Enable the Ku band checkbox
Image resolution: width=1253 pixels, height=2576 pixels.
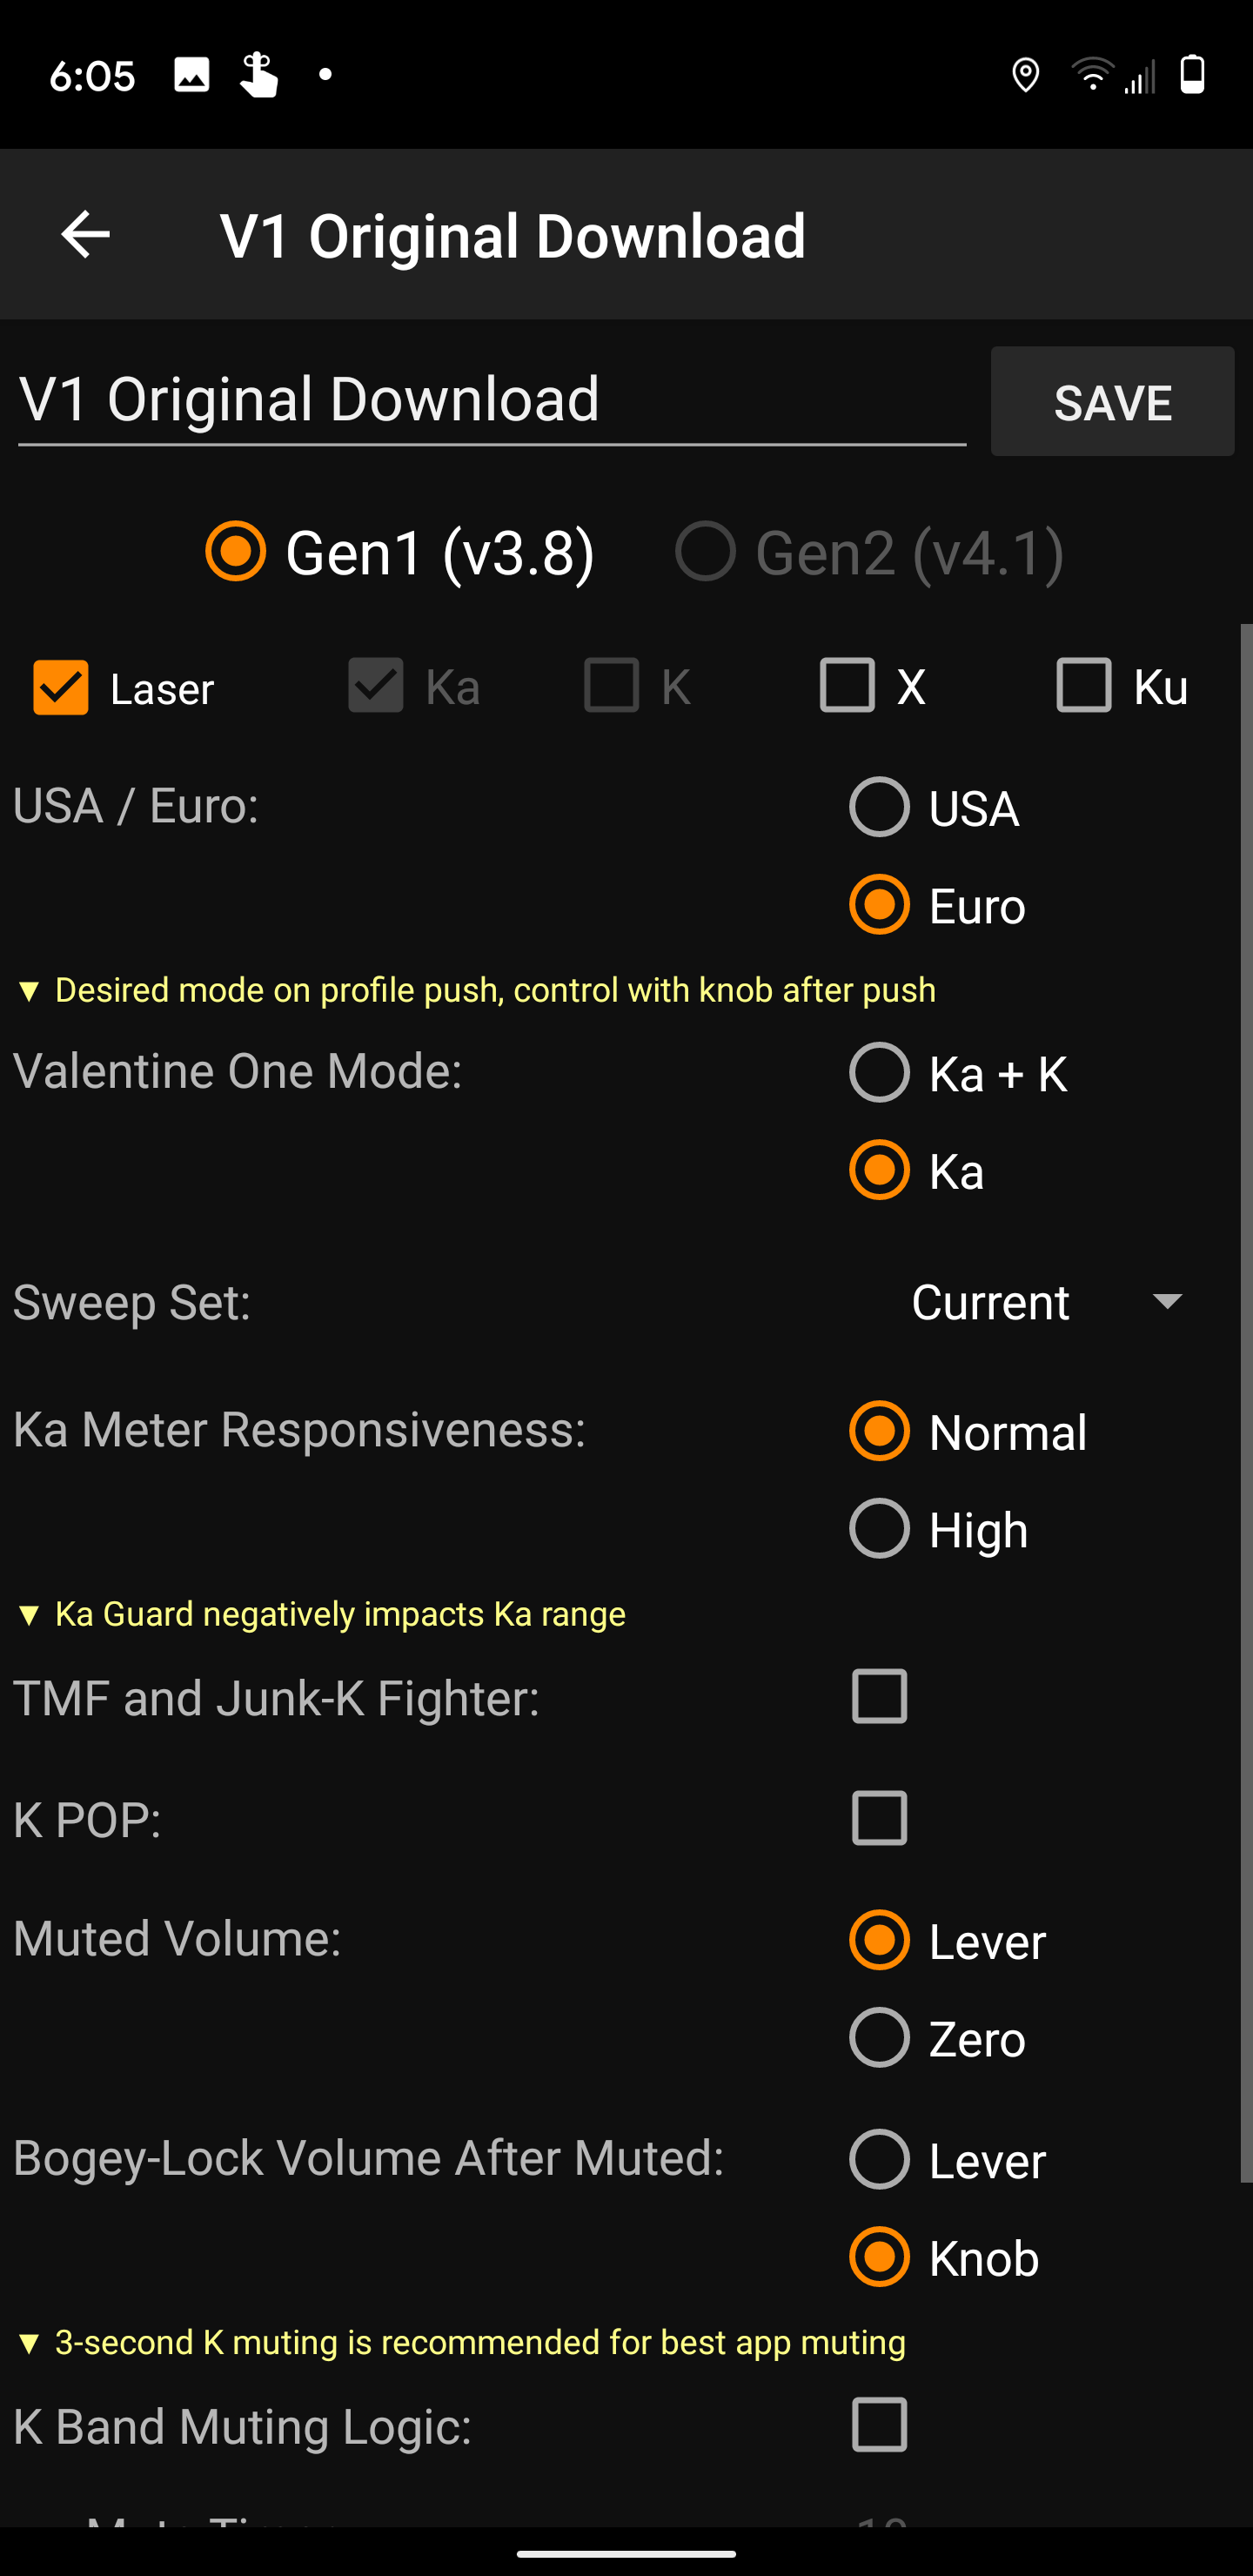click(x=1084, y=685)
